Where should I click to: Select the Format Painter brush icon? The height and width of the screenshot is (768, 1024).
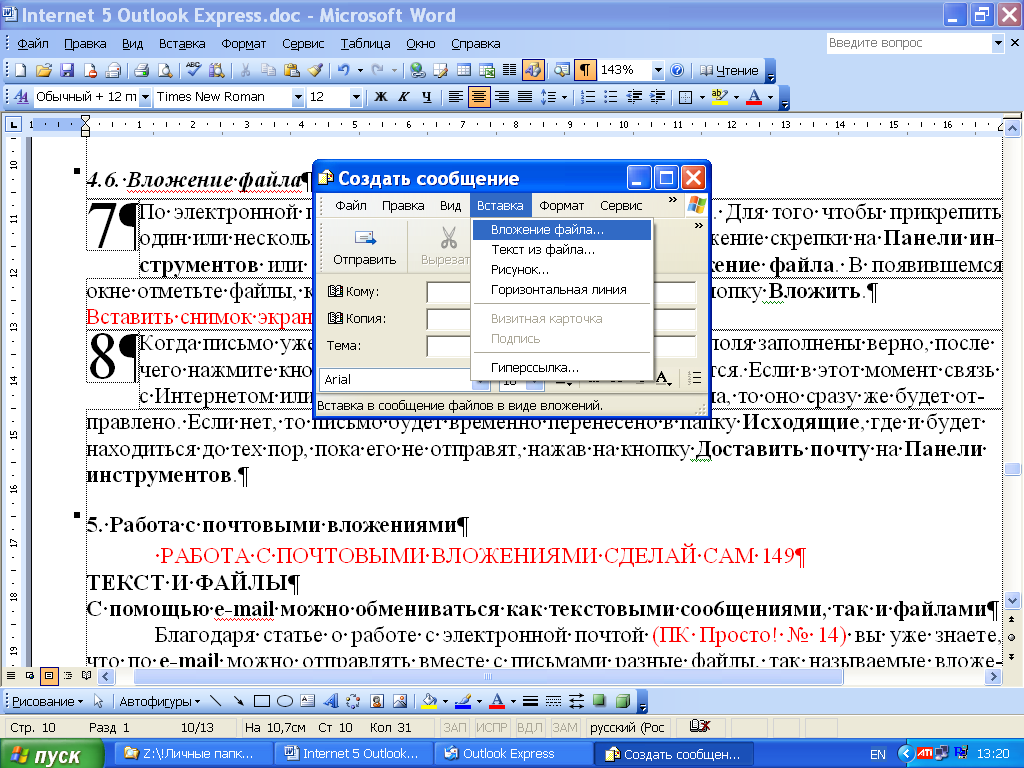315,71
